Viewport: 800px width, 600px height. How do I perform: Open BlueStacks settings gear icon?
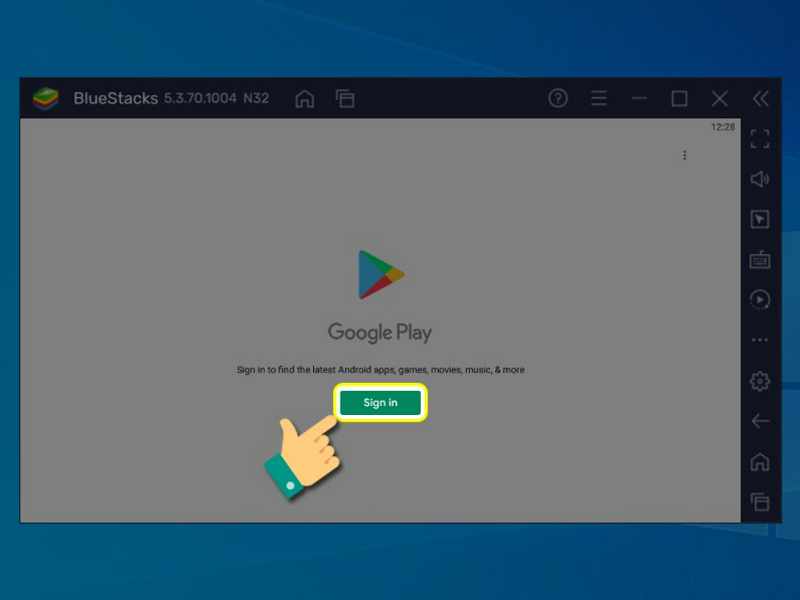(x=760, y=381)
